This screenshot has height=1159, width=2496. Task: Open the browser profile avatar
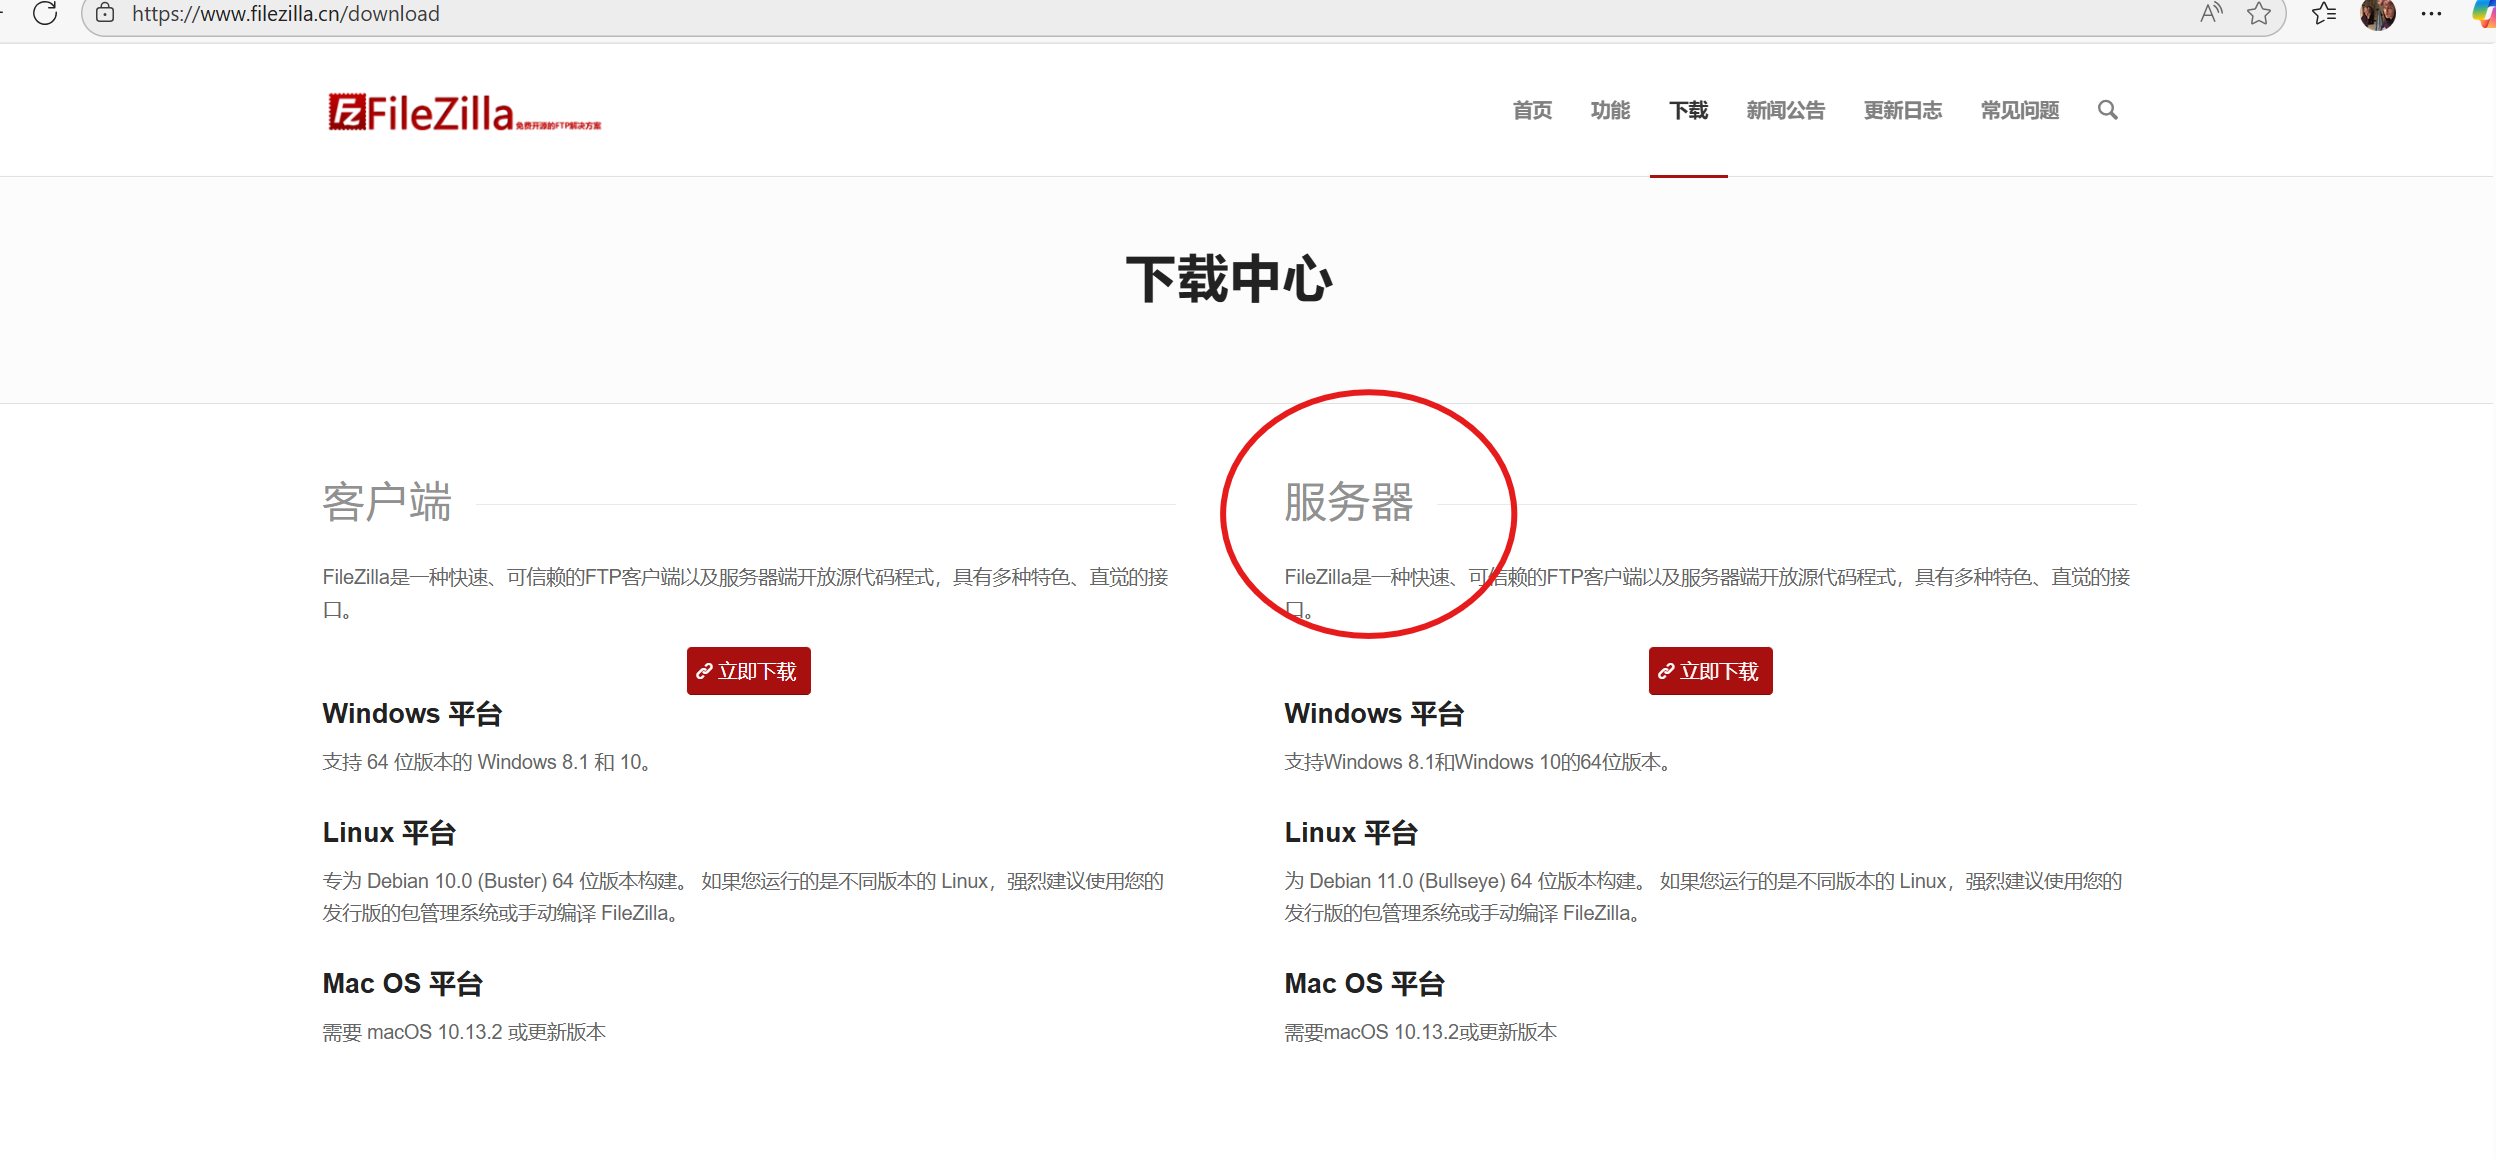pos(2377,14)
